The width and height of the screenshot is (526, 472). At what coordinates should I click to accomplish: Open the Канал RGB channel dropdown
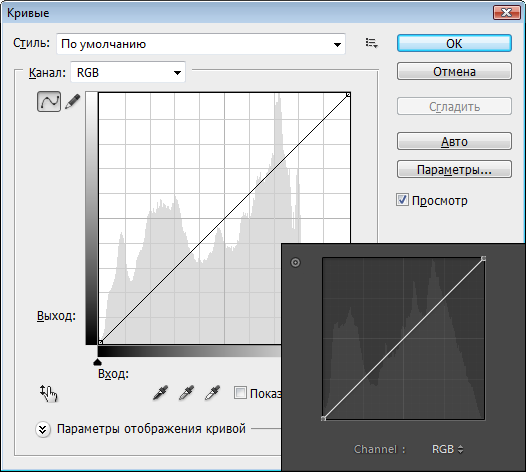(x=128, y=72)
